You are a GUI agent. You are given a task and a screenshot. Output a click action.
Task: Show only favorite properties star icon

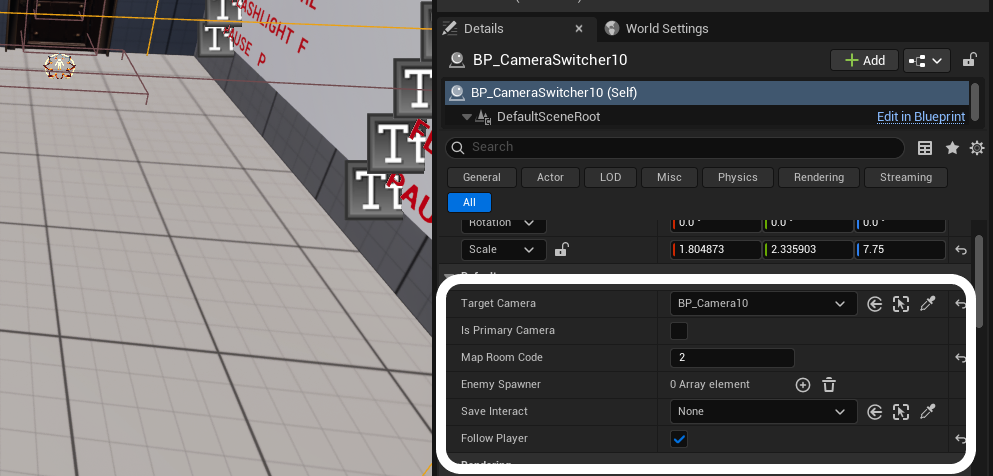click(x=952, y=148)
